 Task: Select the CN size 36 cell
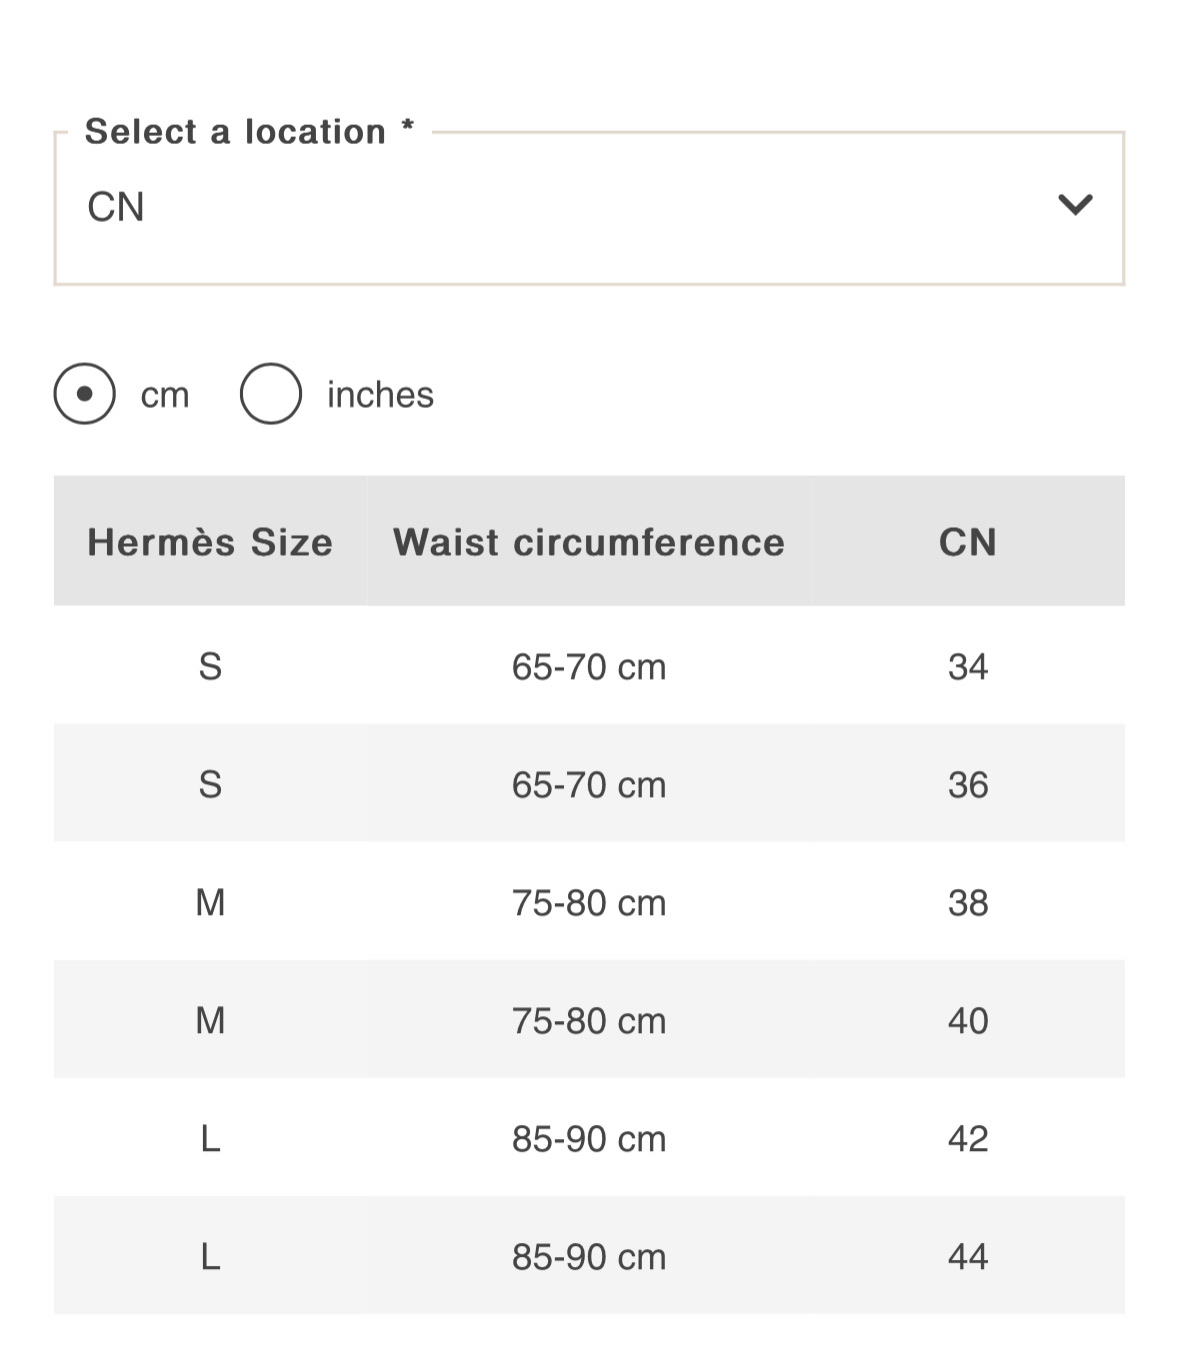click(968, 784)
